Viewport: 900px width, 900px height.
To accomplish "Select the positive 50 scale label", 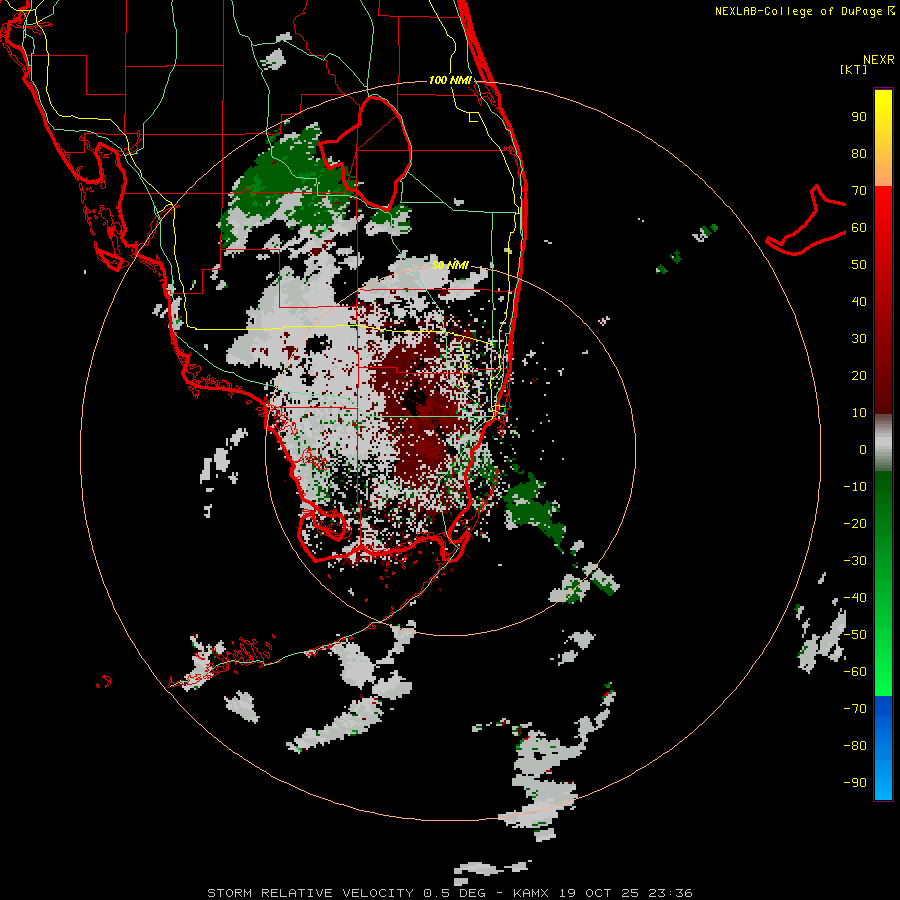I will [859, 265].
